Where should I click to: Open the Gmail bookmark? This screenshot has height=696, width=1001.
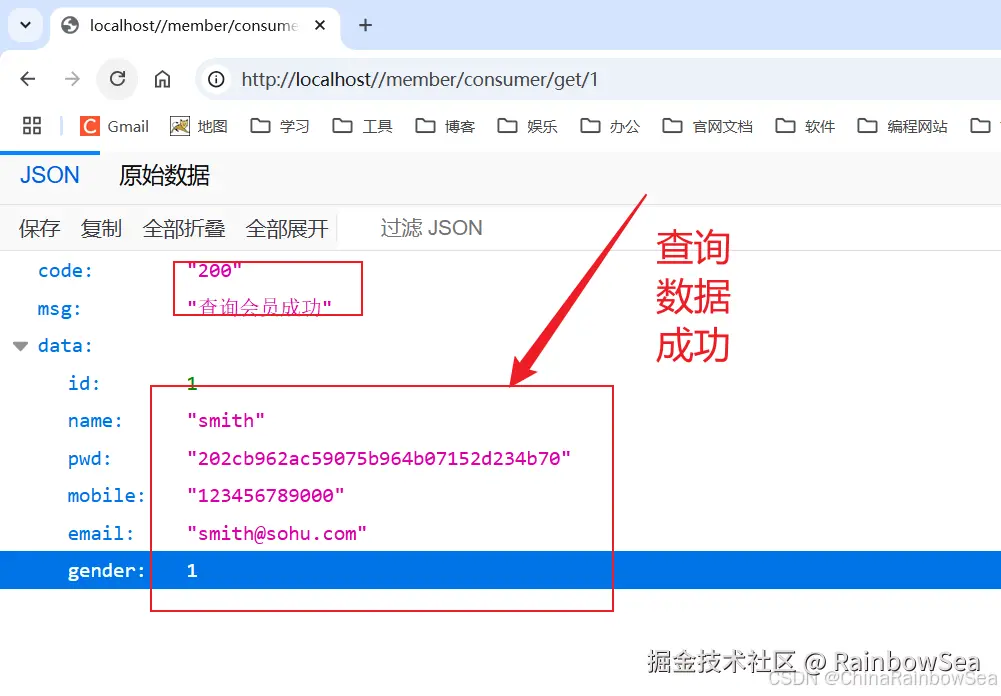click(114, 126)
